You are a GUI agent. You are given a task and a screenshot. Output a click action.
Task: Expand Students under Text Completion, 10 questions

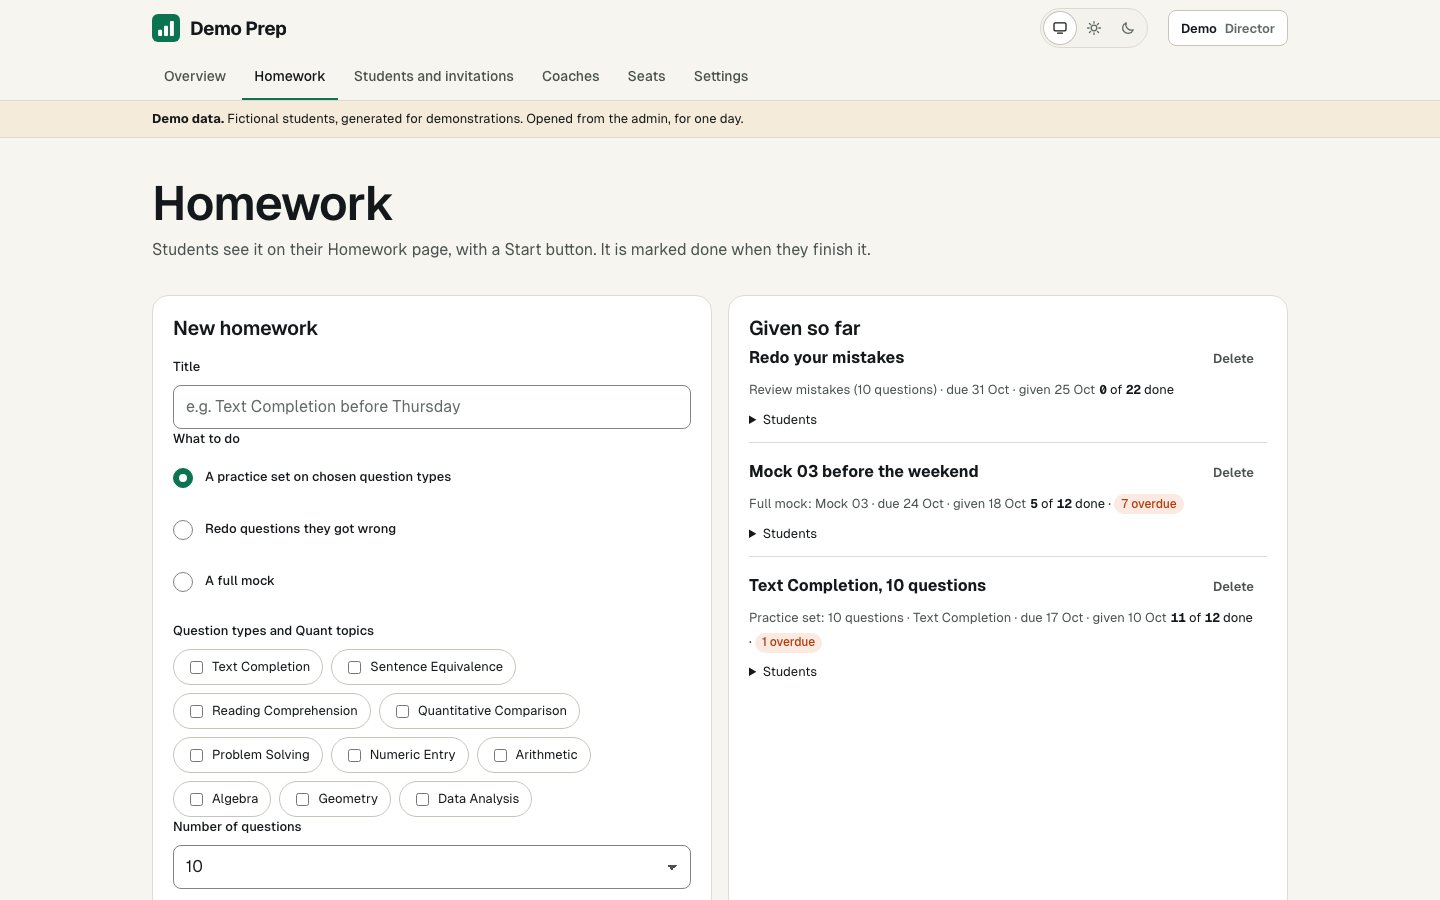pyautogui.click(x=783, y=672)
